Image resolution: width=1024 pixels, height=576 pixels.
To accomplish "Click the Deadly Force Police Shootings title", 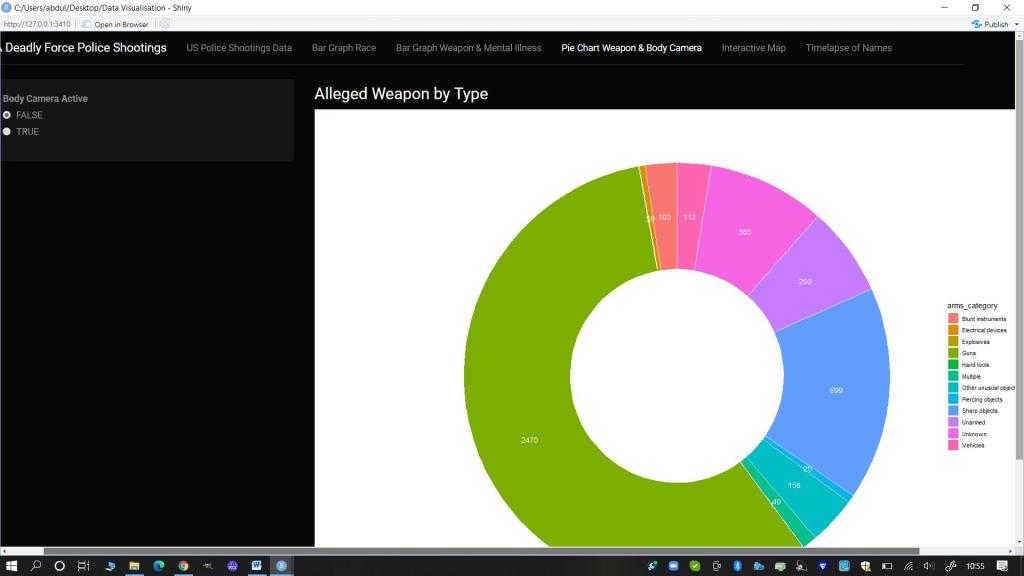I will point(86,48).
